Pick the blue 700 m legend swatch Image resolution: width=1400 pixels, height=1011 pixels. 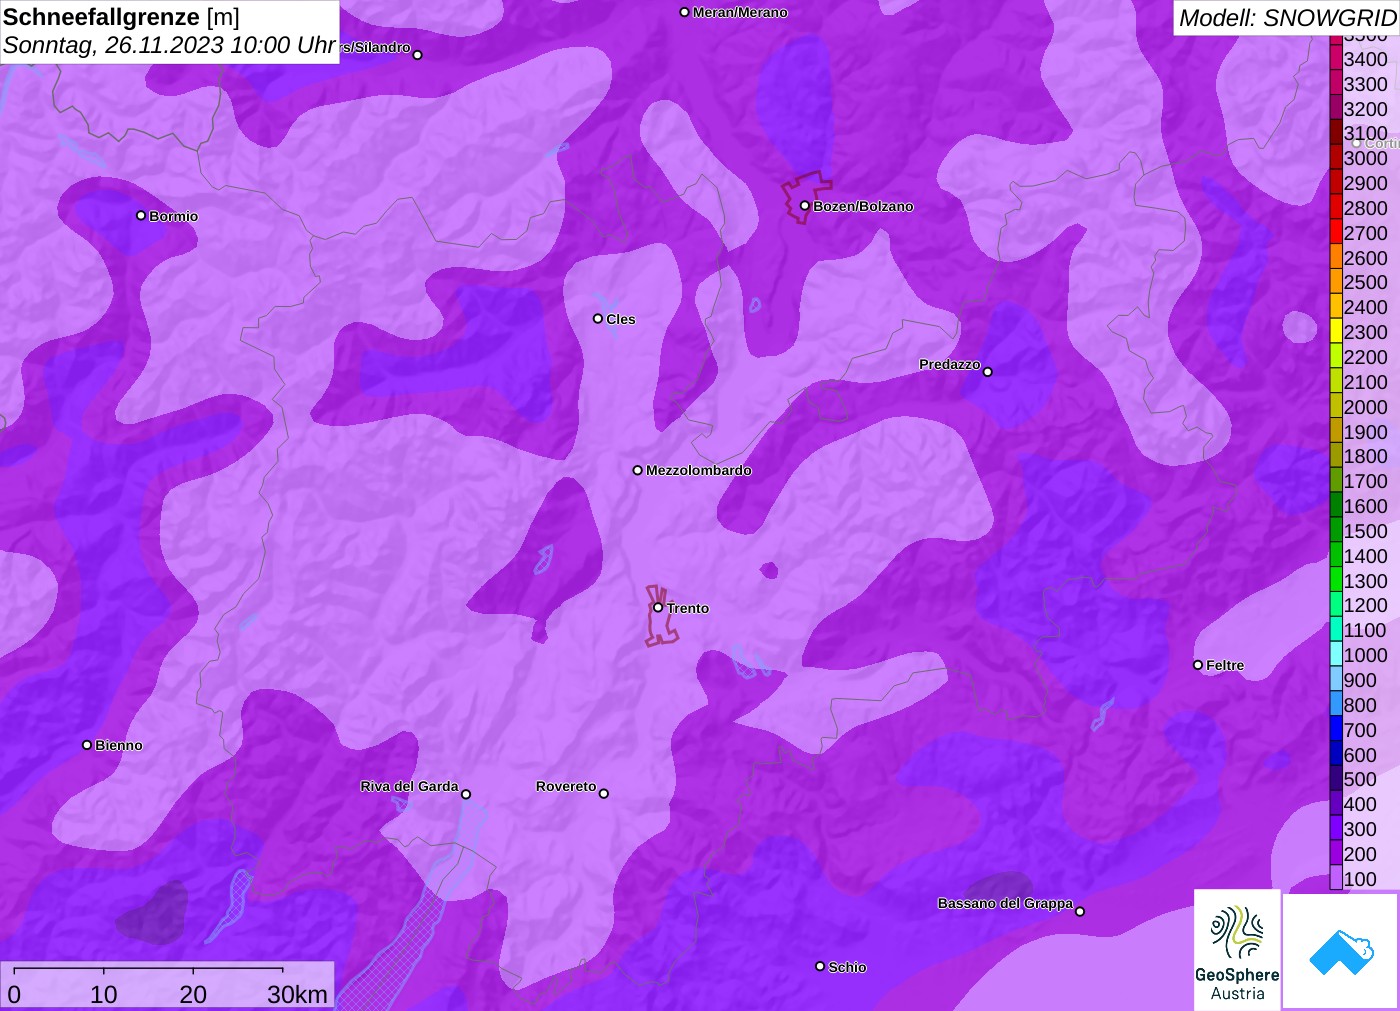1336,729
